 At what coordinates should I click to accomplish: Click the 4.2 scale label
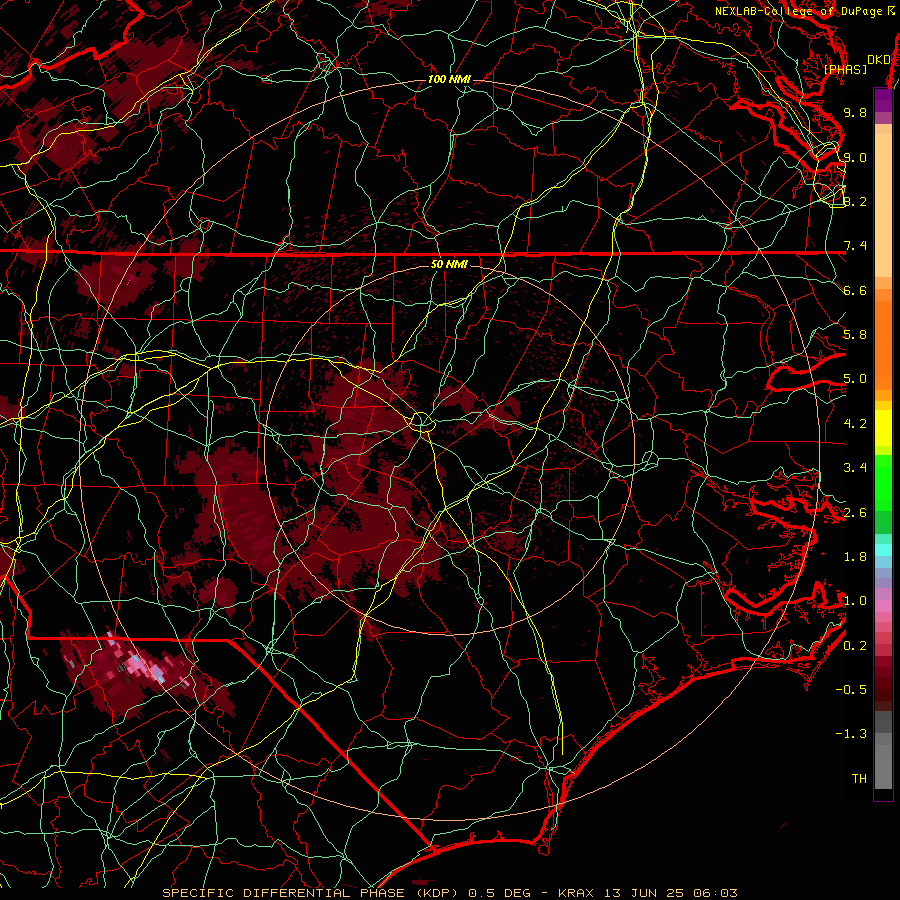(x=855, y=424)
